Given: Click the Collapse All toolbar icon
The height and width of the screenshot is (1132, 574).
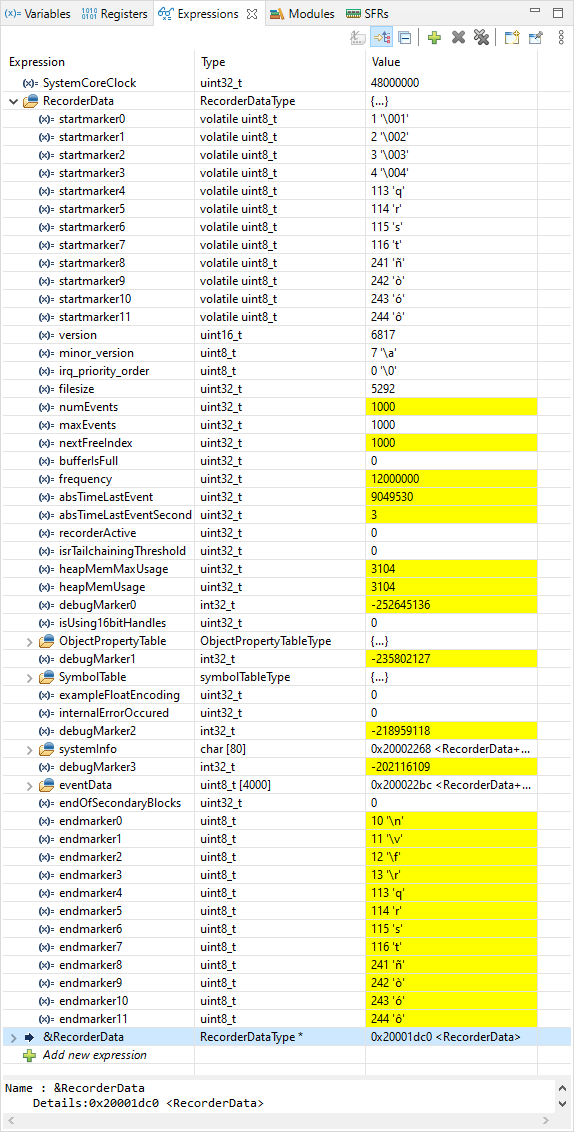Looking at the screenshot, I should pyautogui.click(x=405, y=38).
